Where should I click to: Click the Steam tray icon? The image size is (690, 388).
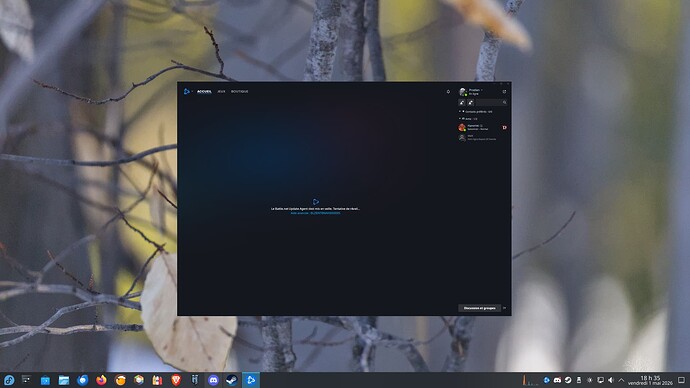click(x=568, y=380)
